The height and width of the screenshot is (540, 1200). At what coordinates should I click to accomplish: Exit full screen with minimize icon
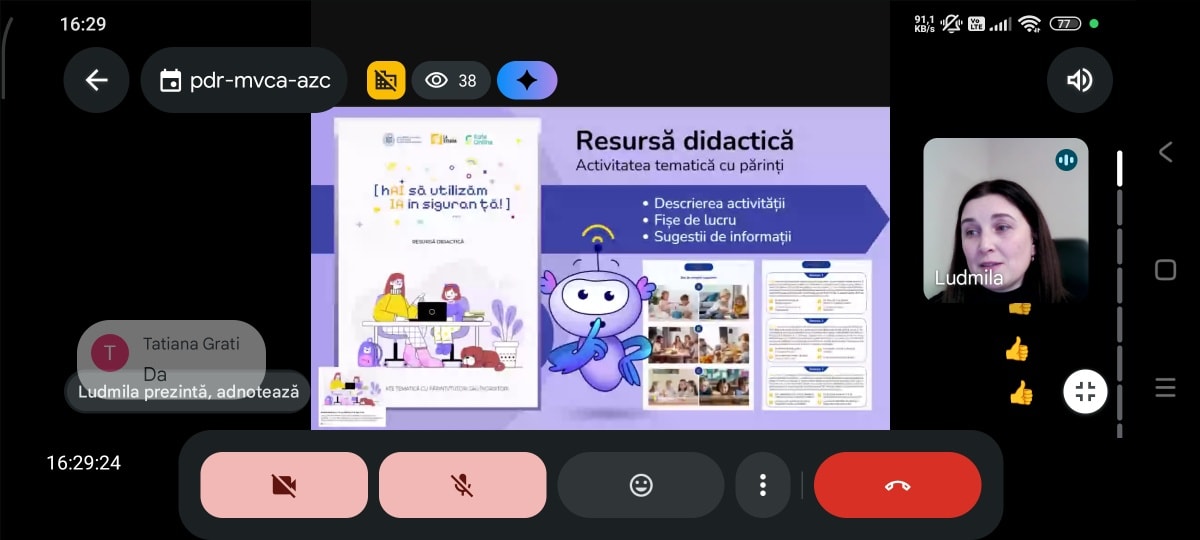coord(1085,392)
